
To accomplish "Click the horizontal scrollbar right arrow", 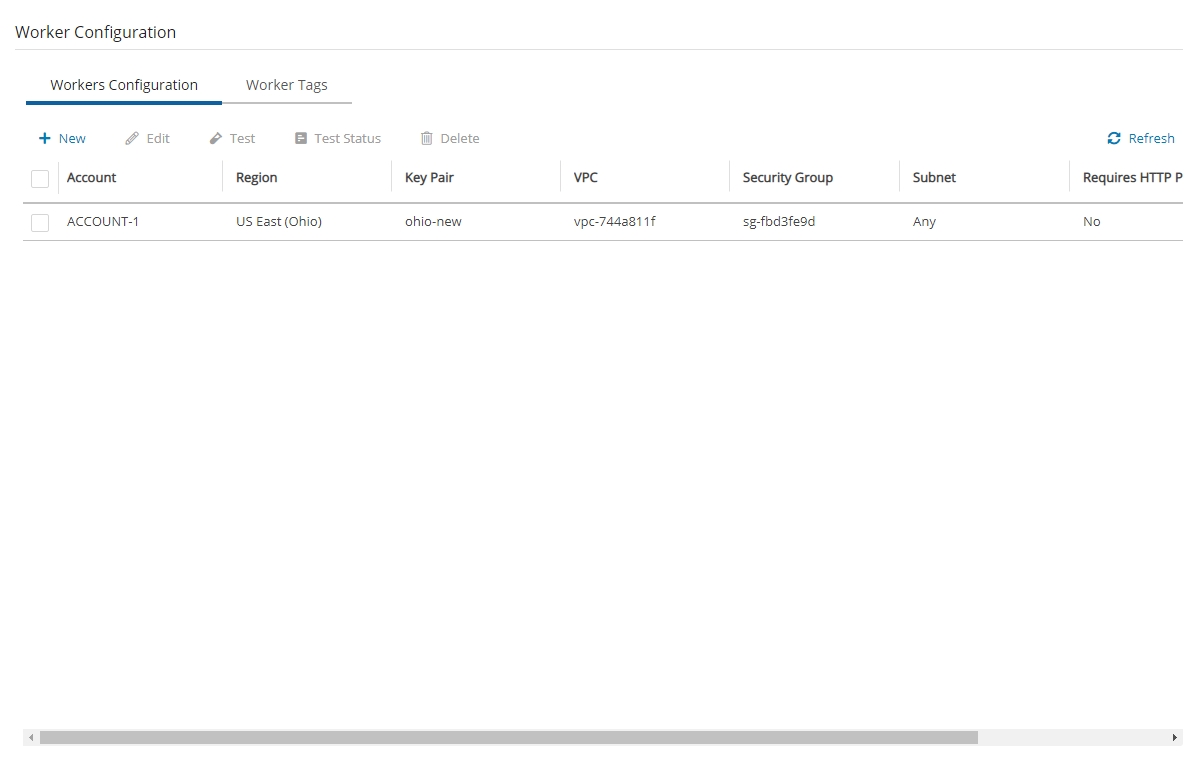I will 1174,738.
